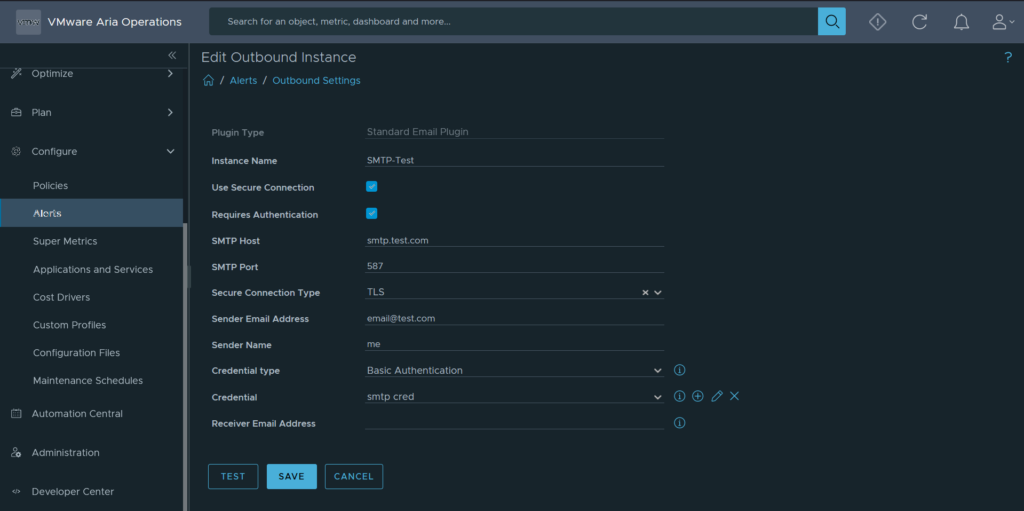1024x511 pixels.
Task: Go to home via breadcrumb house icon
Action: (x=208, y=80)
